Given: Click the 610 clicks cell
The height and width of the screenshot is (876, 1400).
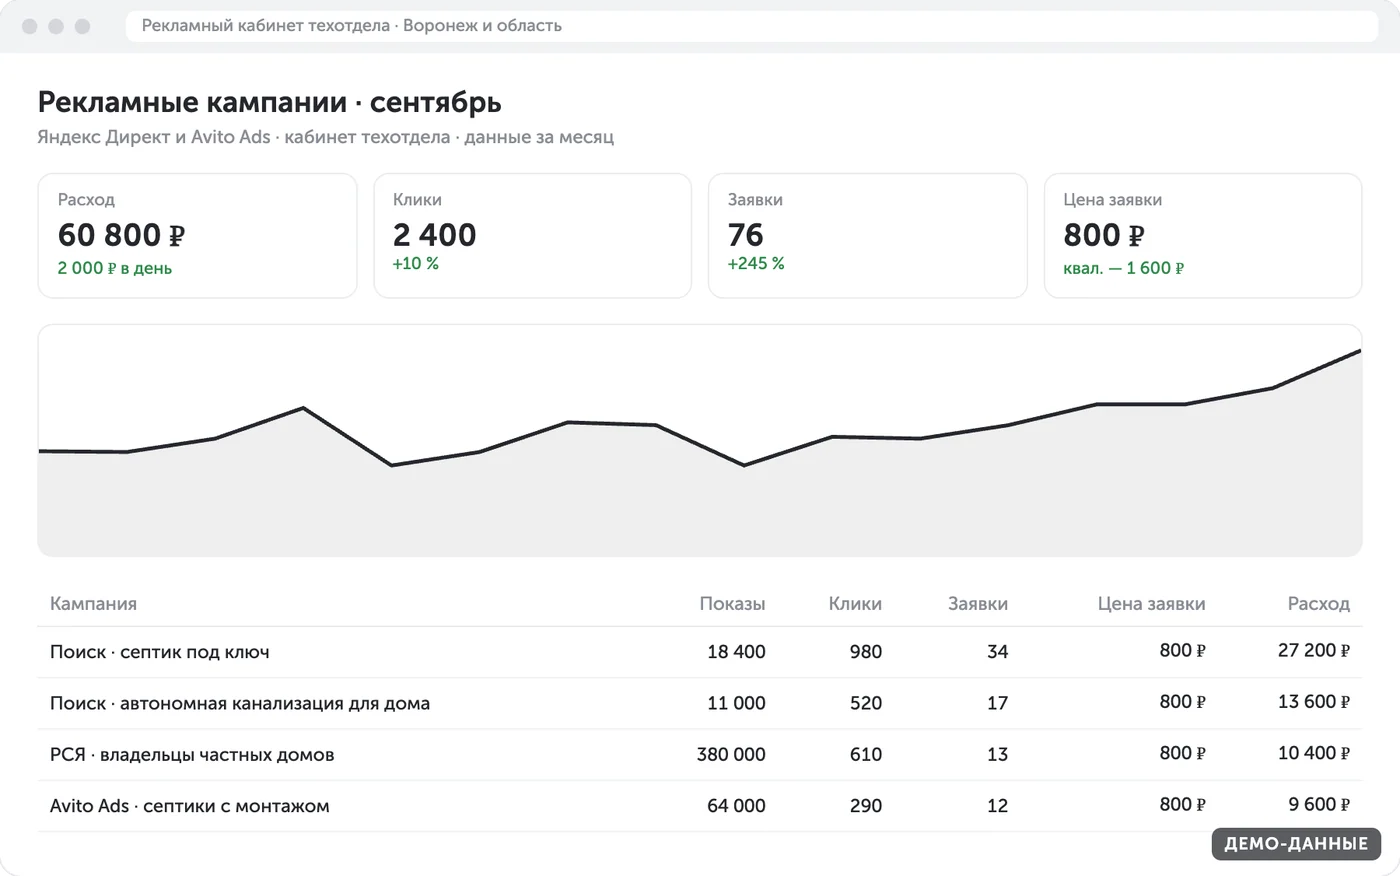Looking at the screenshot, I should point(866,755).
